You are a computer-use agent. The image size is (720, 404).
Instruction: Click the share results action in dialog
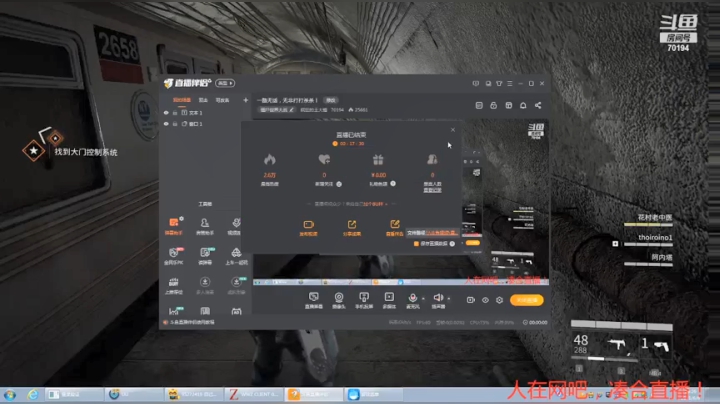coord(352,228)
